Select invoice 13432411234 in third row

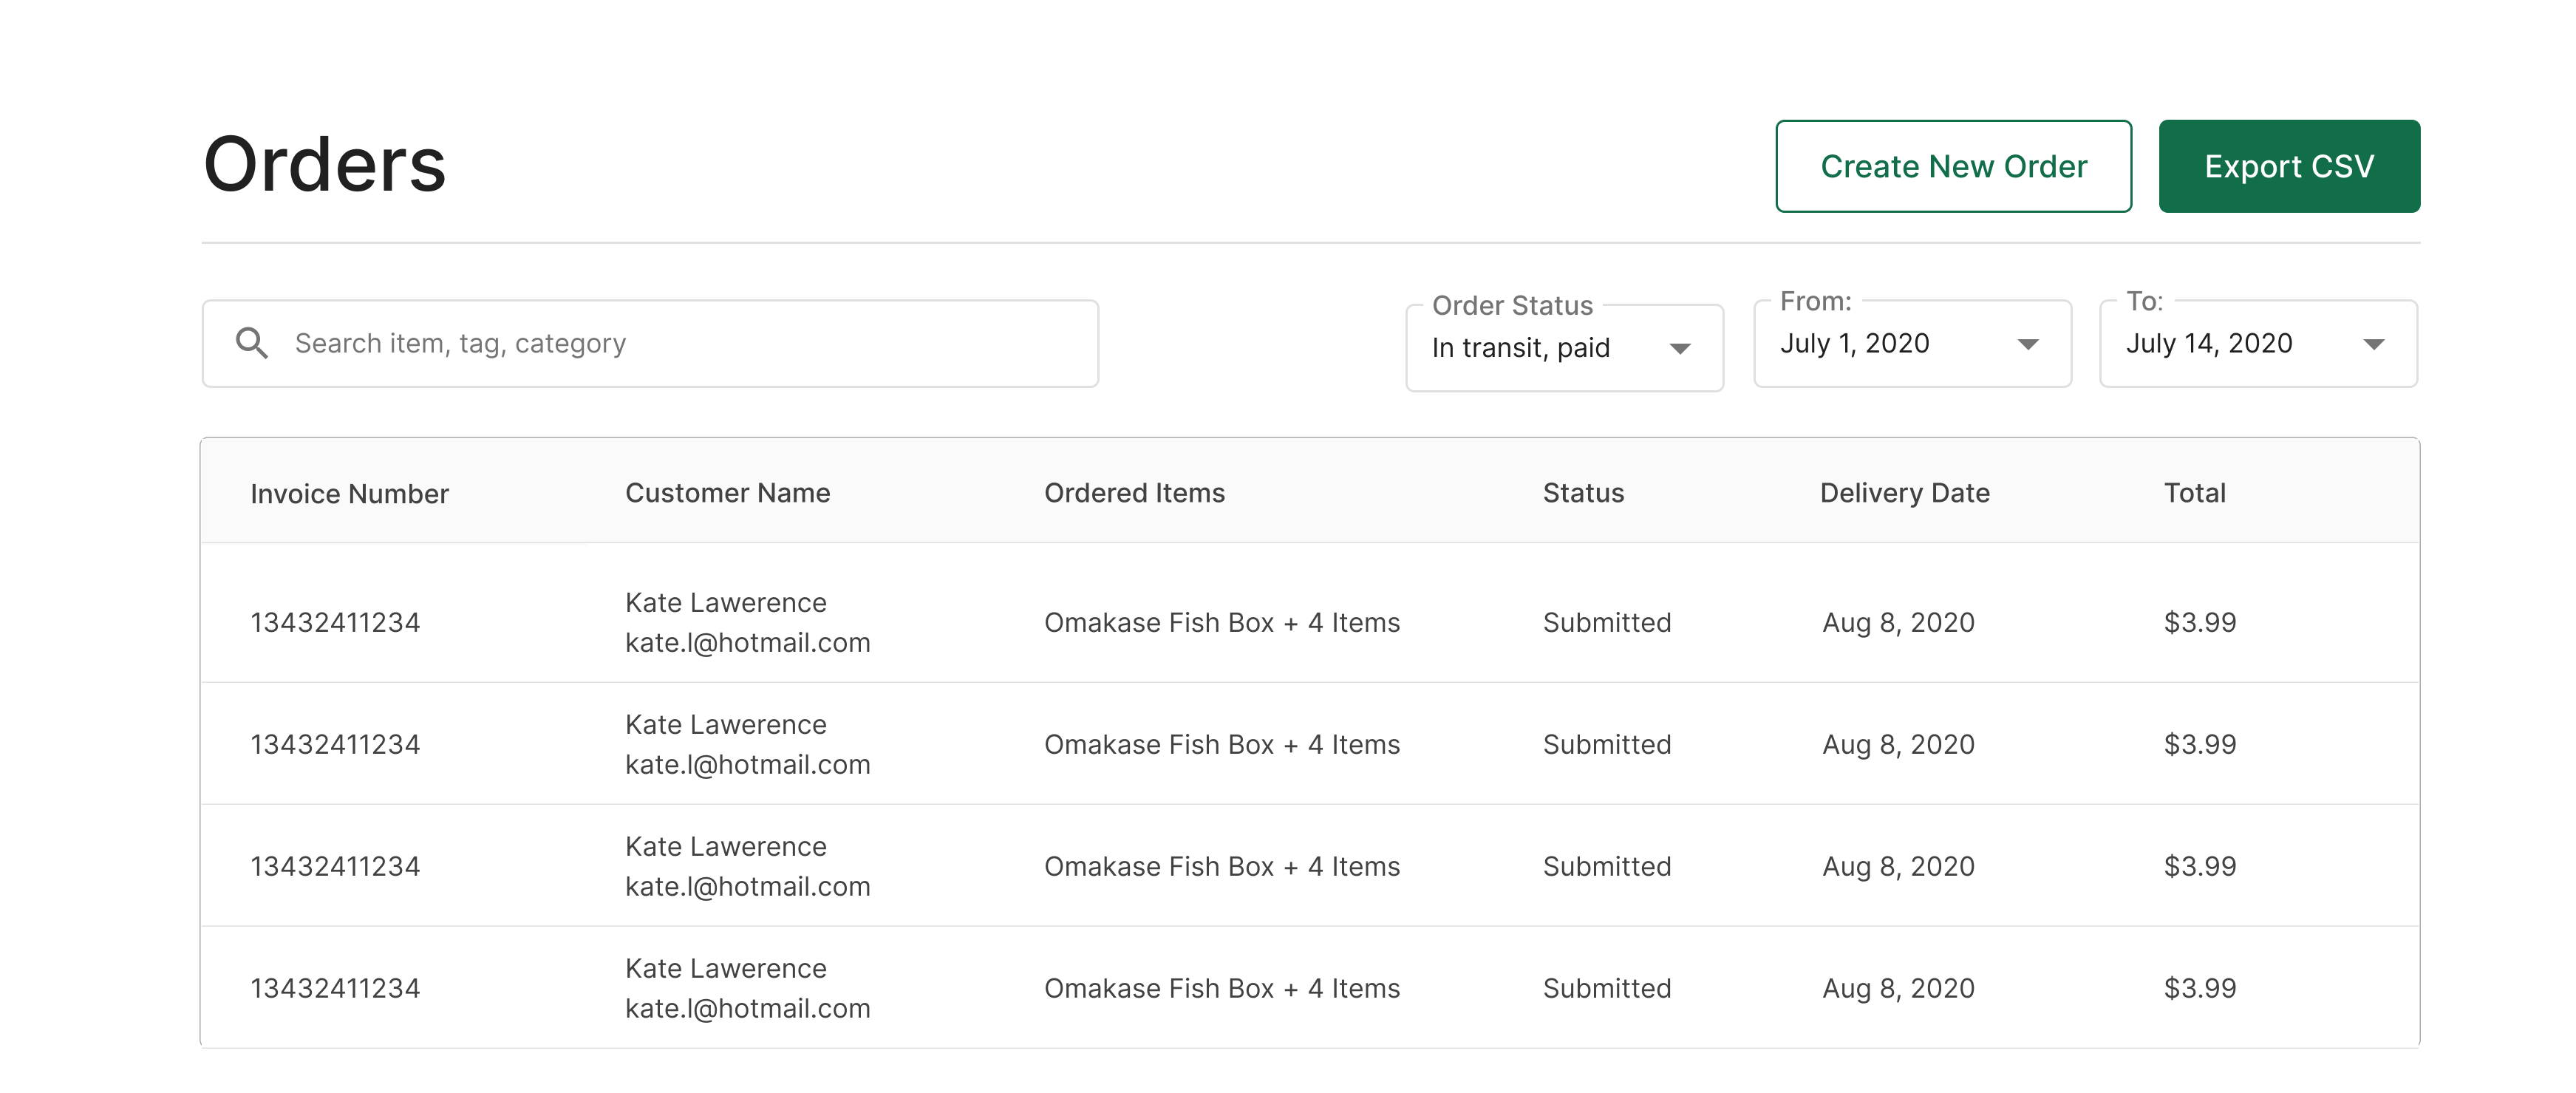[335, 866]
